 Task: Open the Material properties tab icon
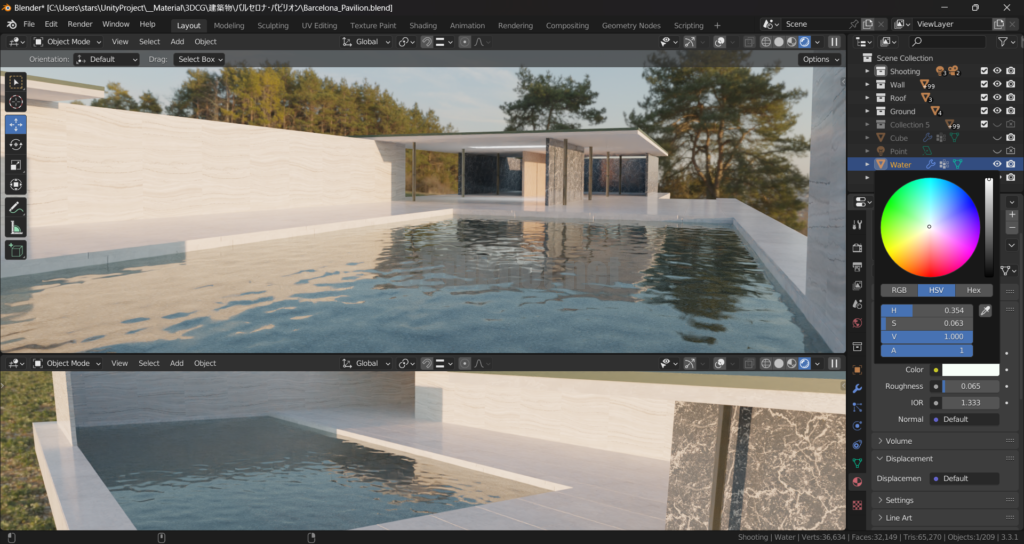pyautogui.click(x=857, y=481)
